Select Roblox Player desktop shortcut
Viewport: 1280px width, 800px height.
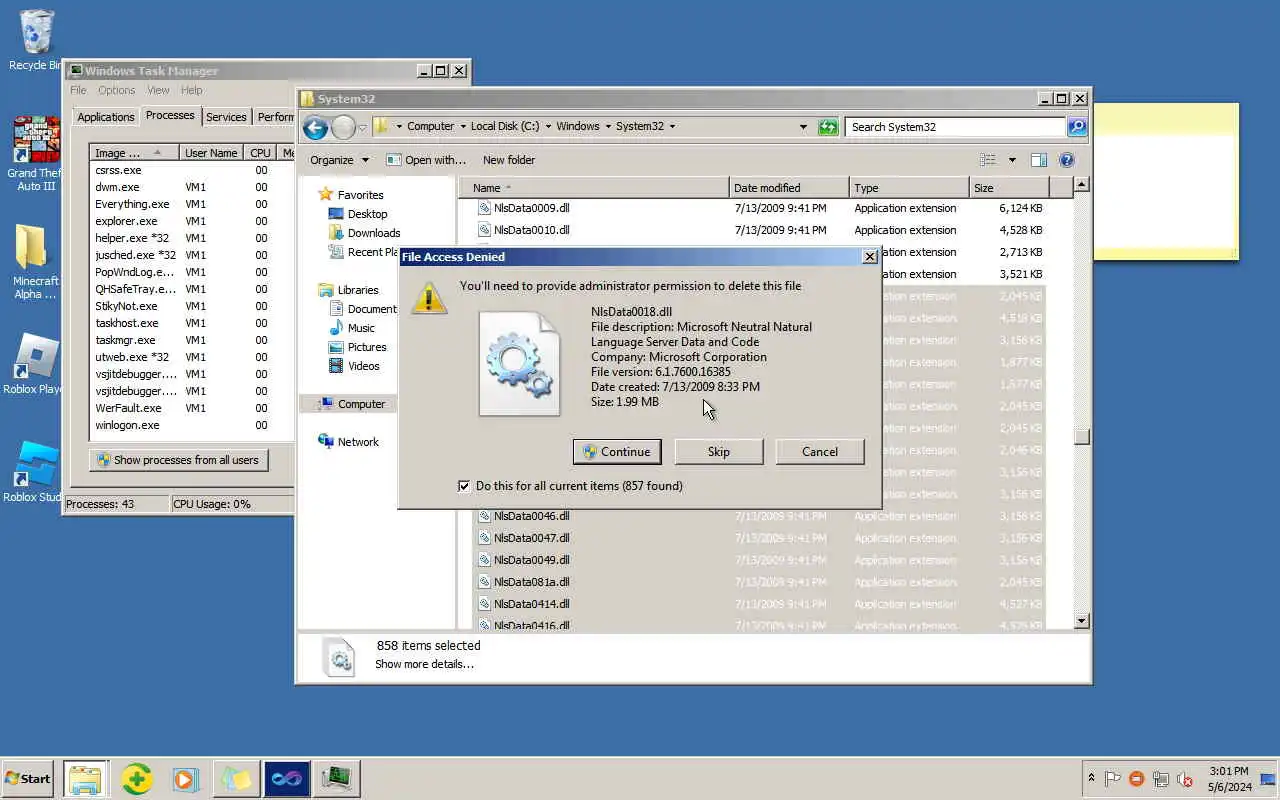[x=36, y=364]
